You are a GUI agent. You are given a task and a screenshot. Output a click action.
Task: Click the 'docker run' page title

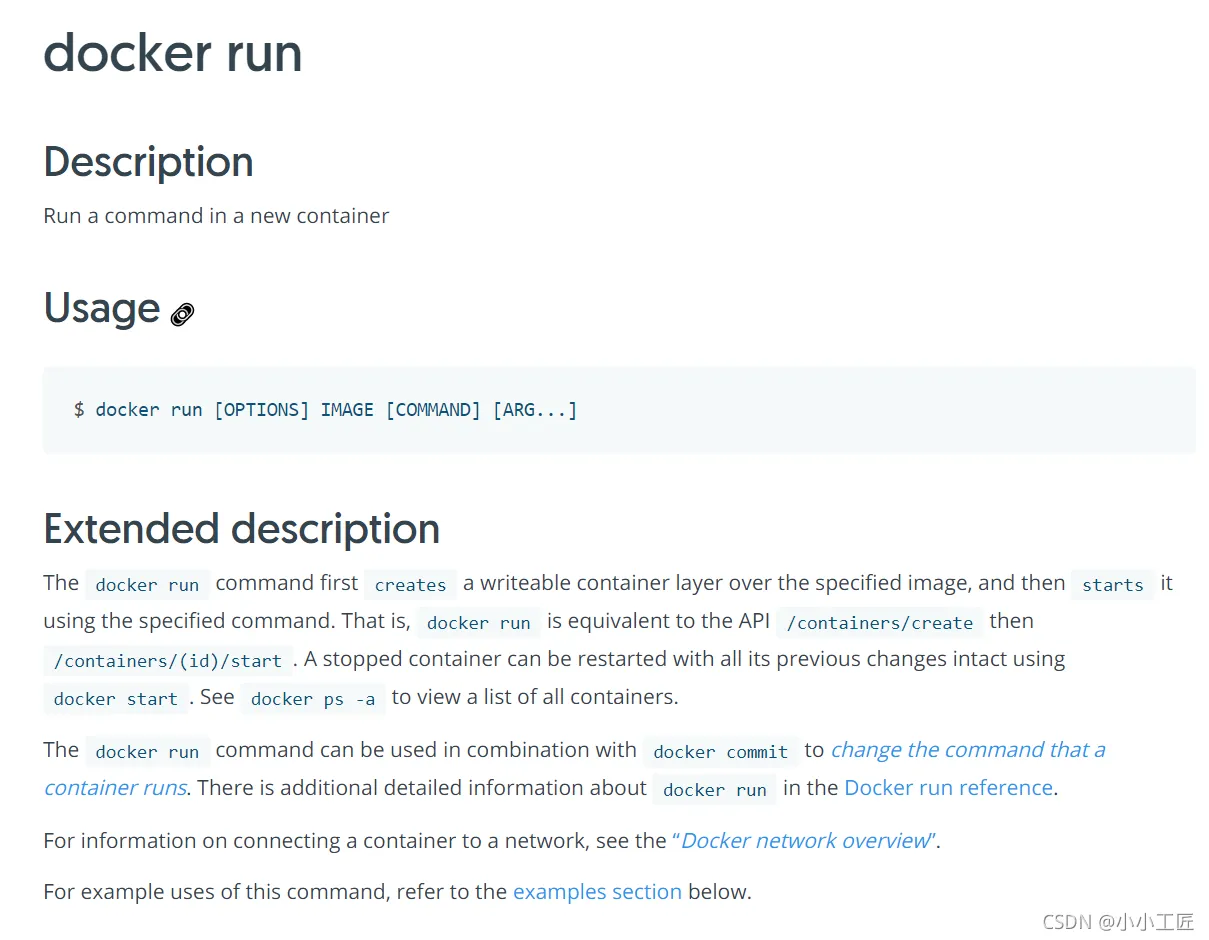pos(173,53)
